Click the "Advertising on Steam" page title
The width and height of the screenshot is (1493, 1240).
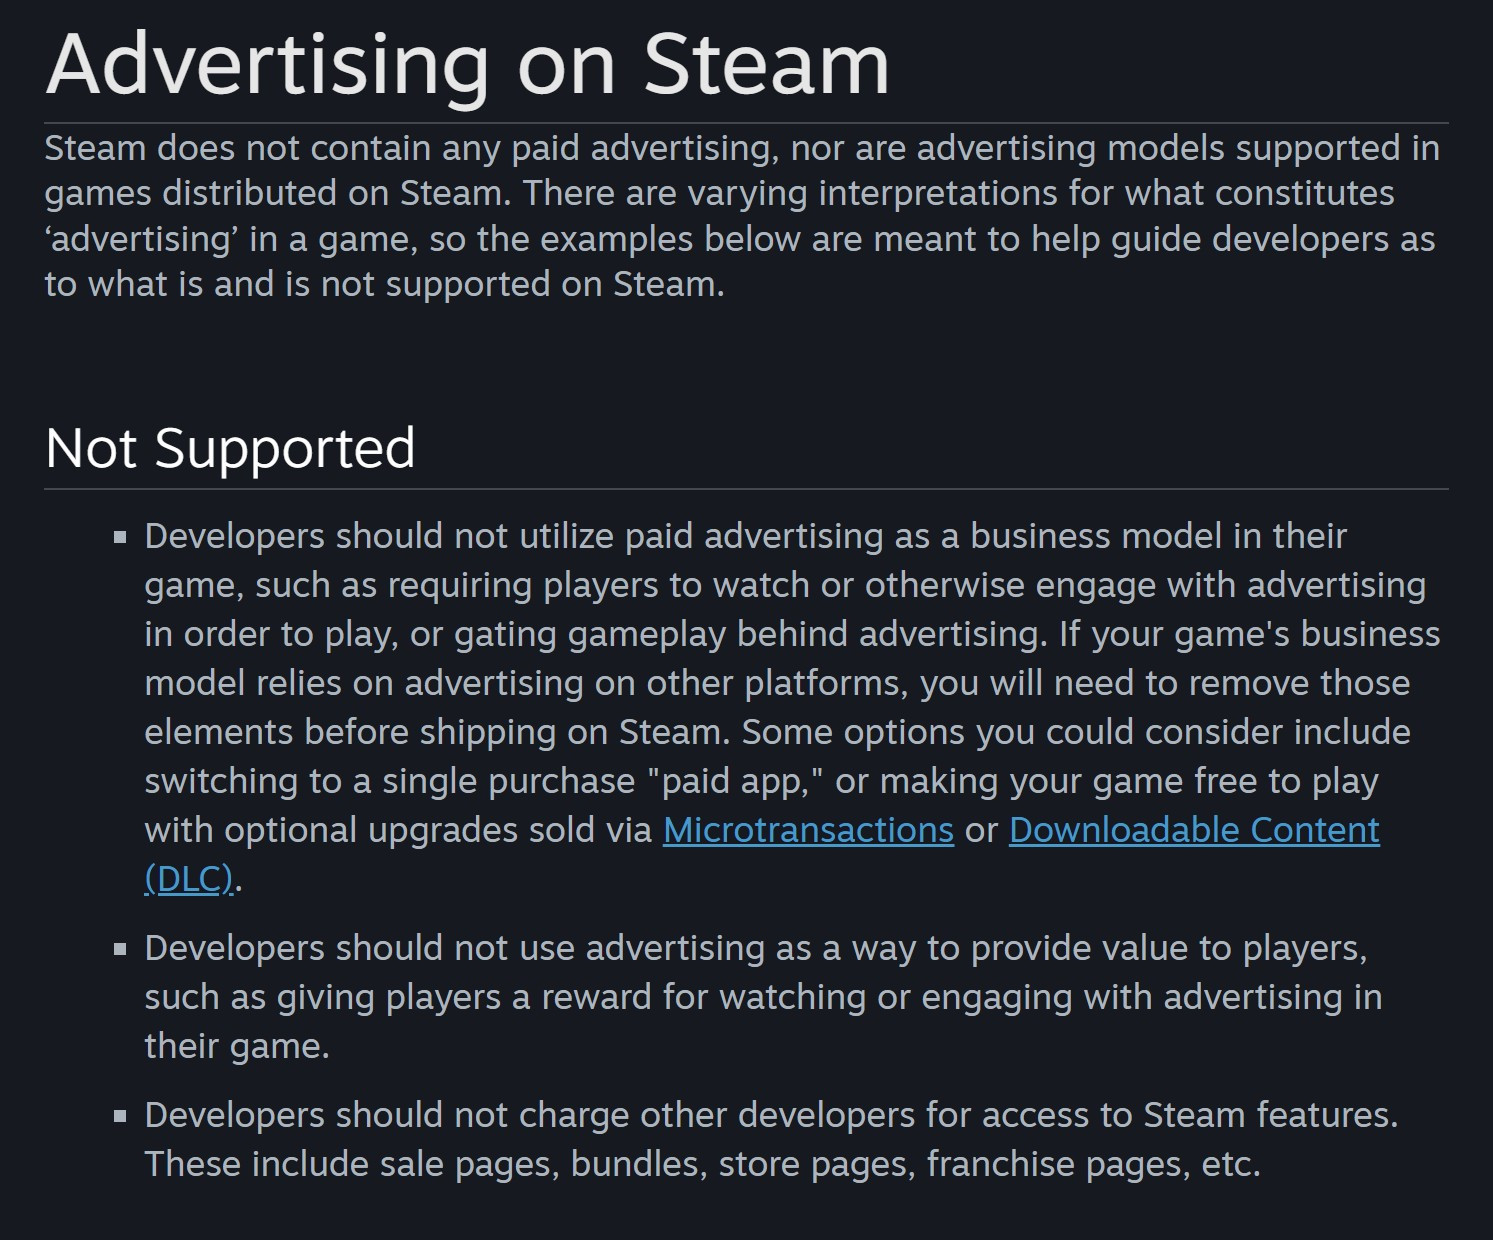click(x=467, y=63)
